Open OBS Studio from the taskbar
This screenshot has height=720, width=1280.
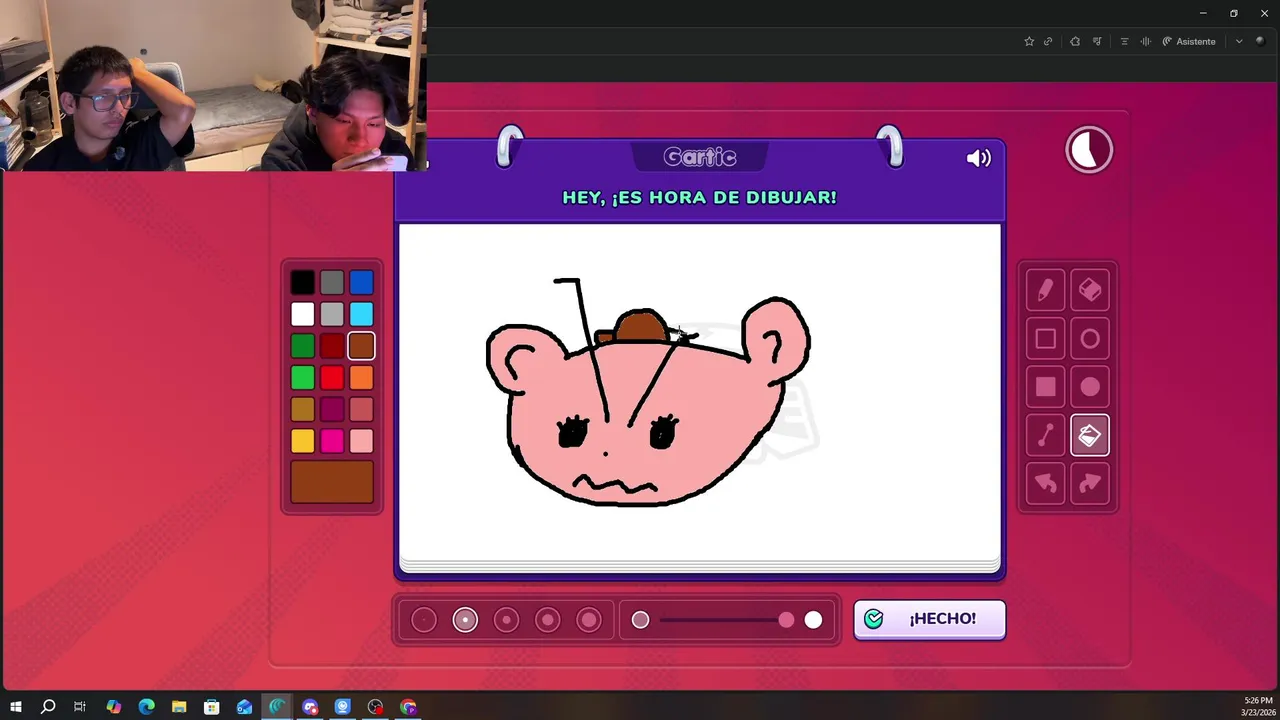click(375, 707)
